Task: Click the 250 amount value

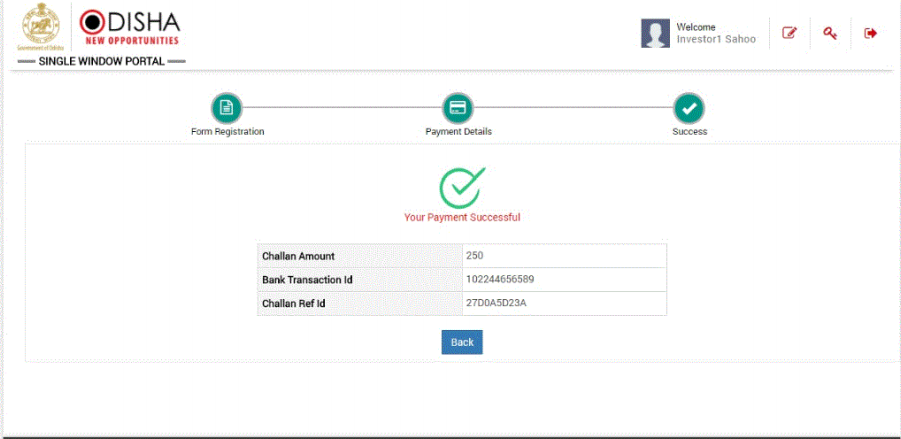Action: pos(475,256)
